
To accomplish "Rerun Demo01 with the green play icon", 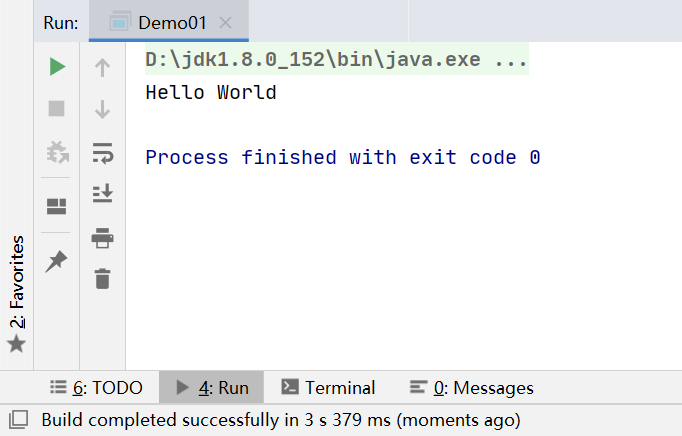I will [x=57, y=67].
